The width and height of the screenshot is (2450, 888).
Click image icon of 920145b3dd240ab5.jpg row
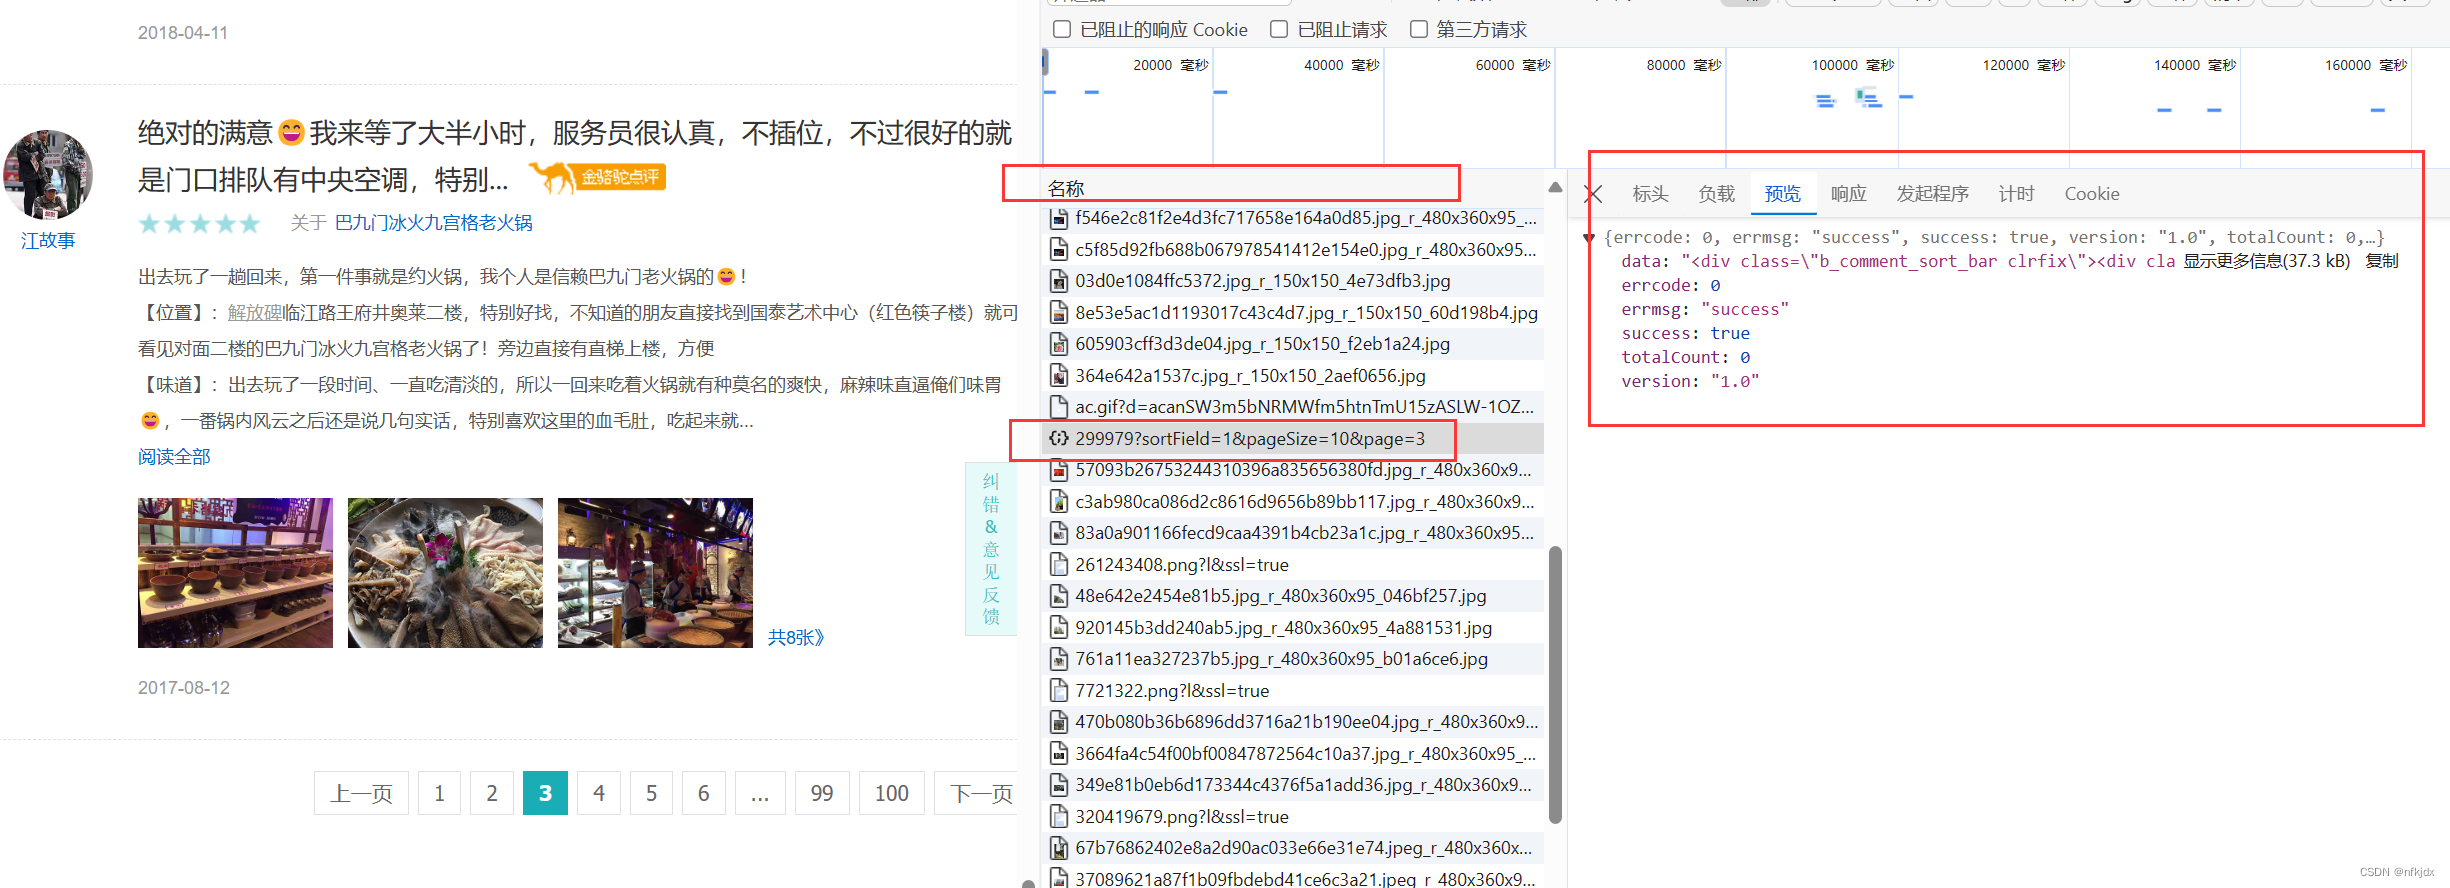1058,627
